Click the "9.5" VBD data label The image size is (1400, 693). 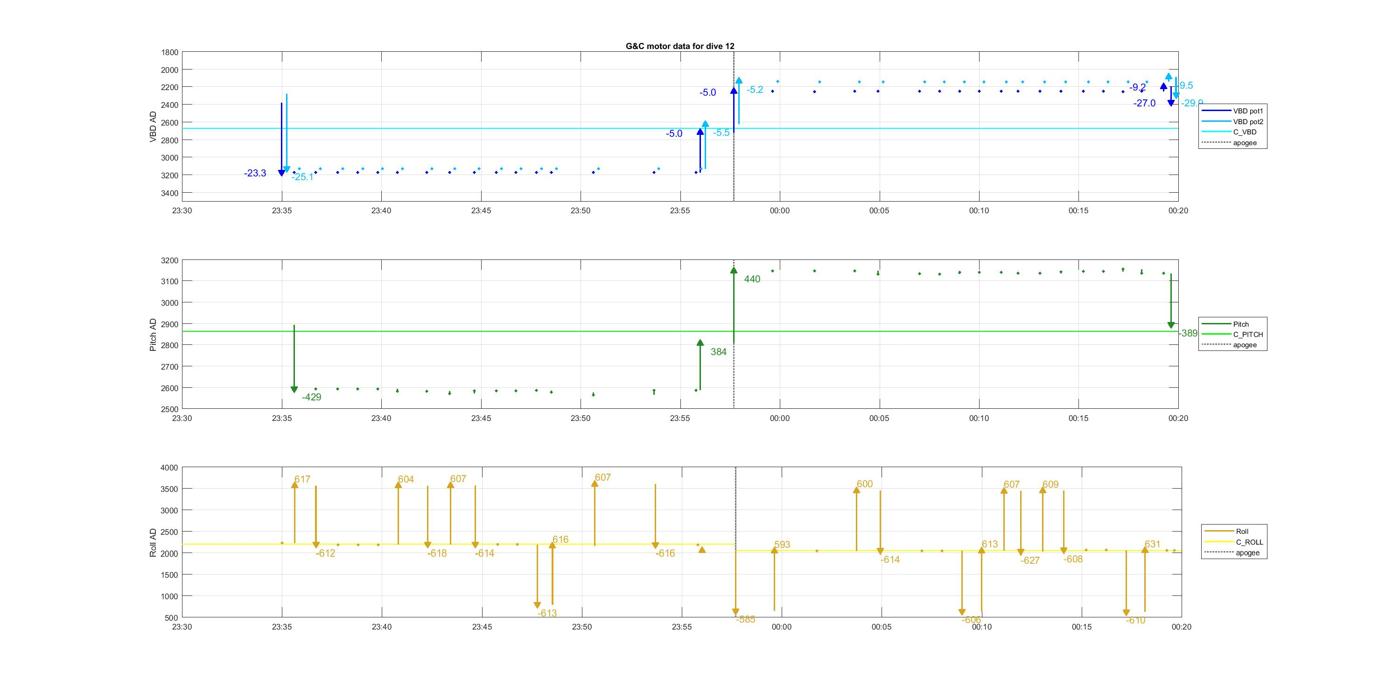(x=1186, y=86)
